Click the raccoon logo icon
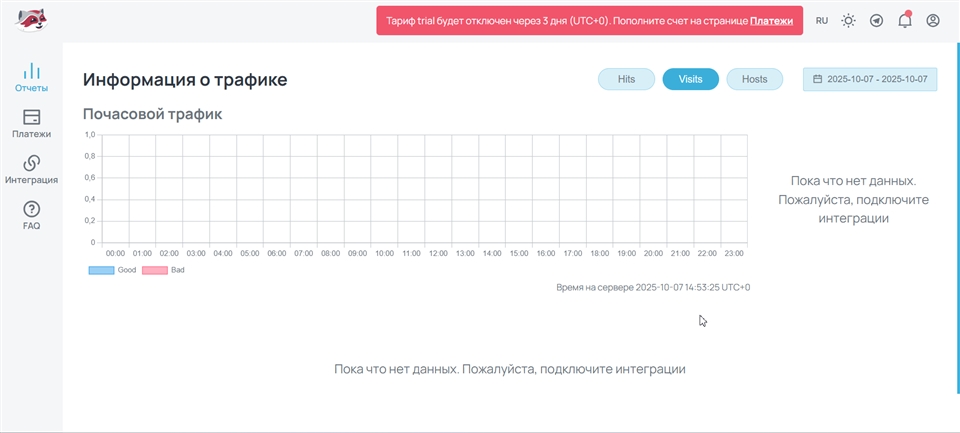 (31, 20)
